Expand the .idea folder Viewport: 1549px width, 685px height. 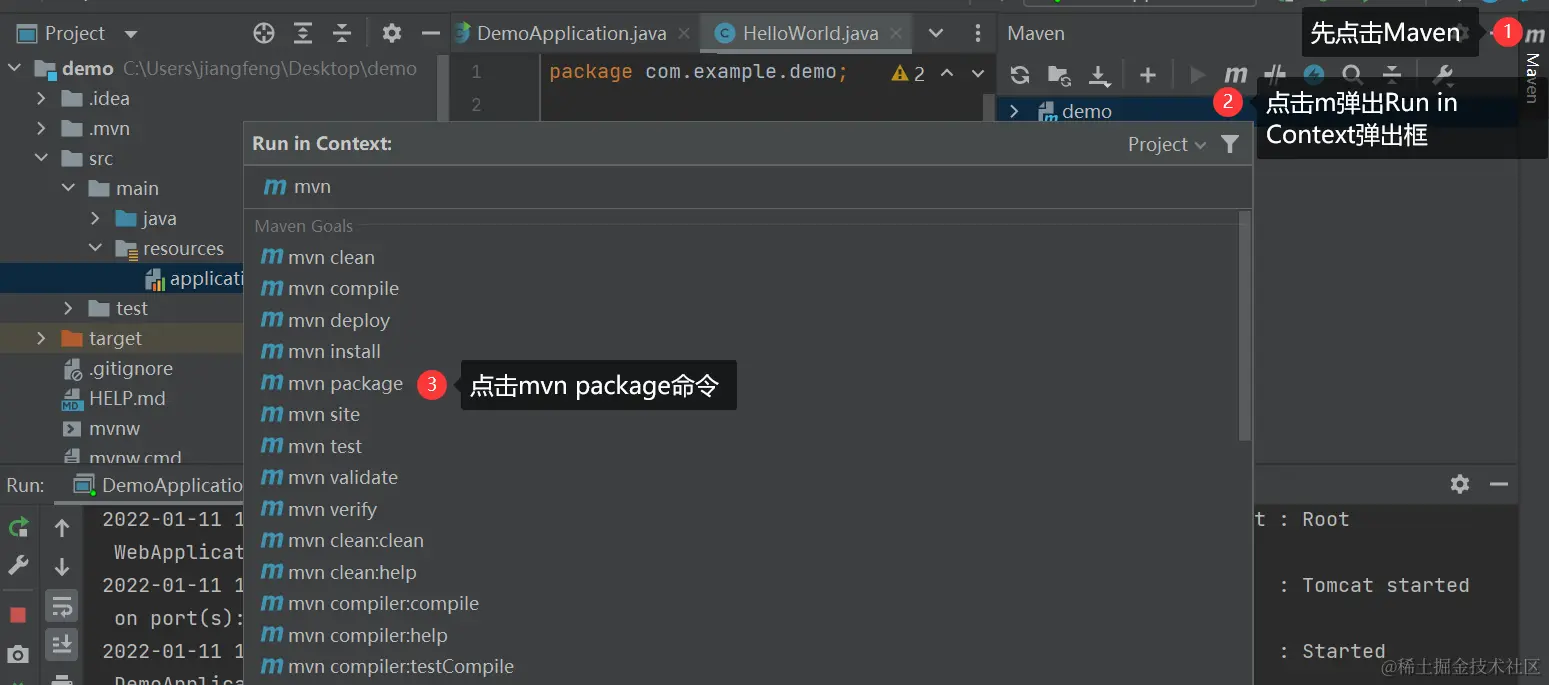(41, 98)
